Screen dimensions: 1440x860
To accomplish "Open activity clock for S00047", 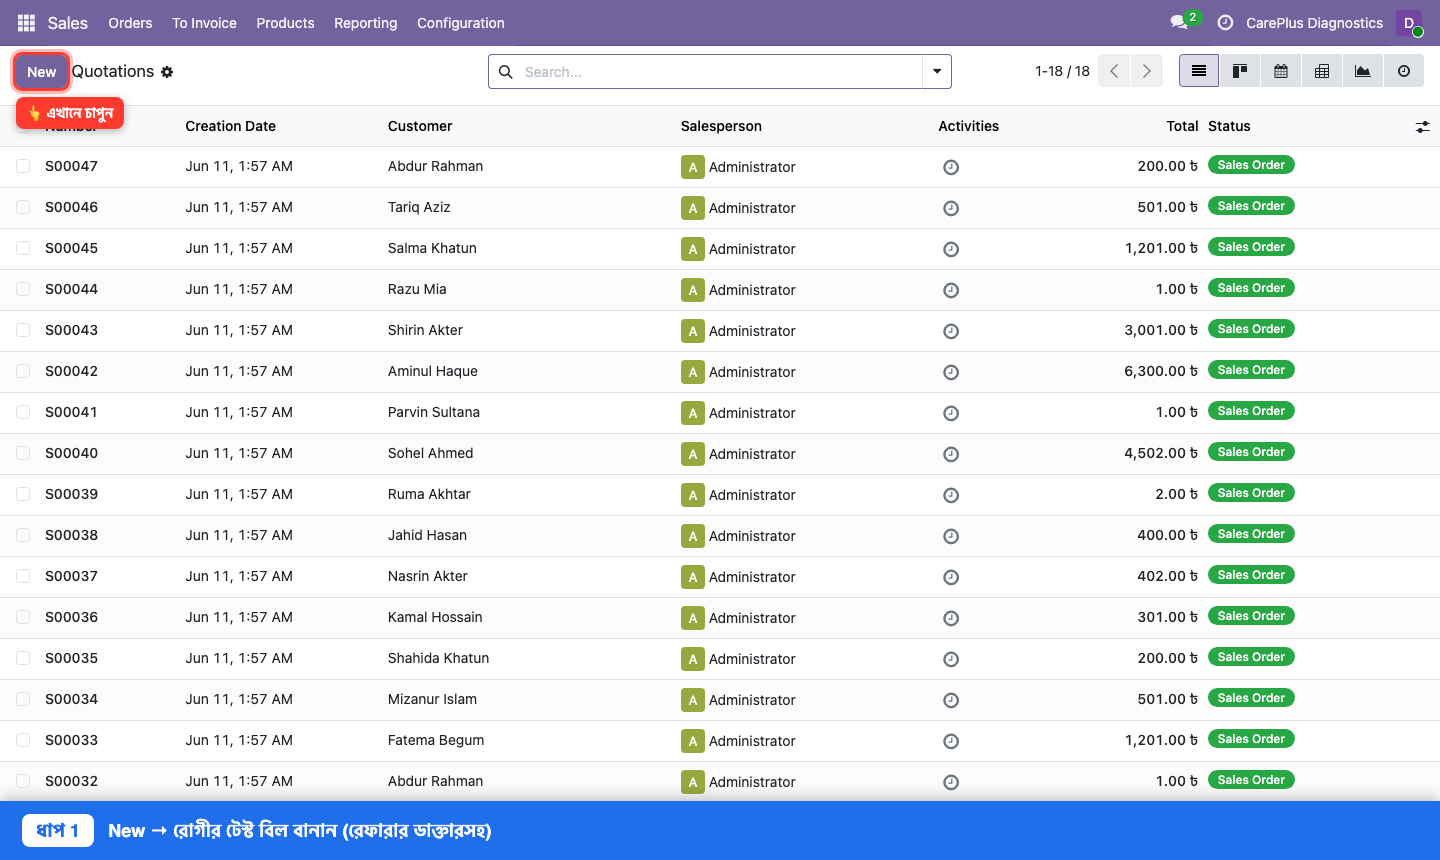I will 951,167.
